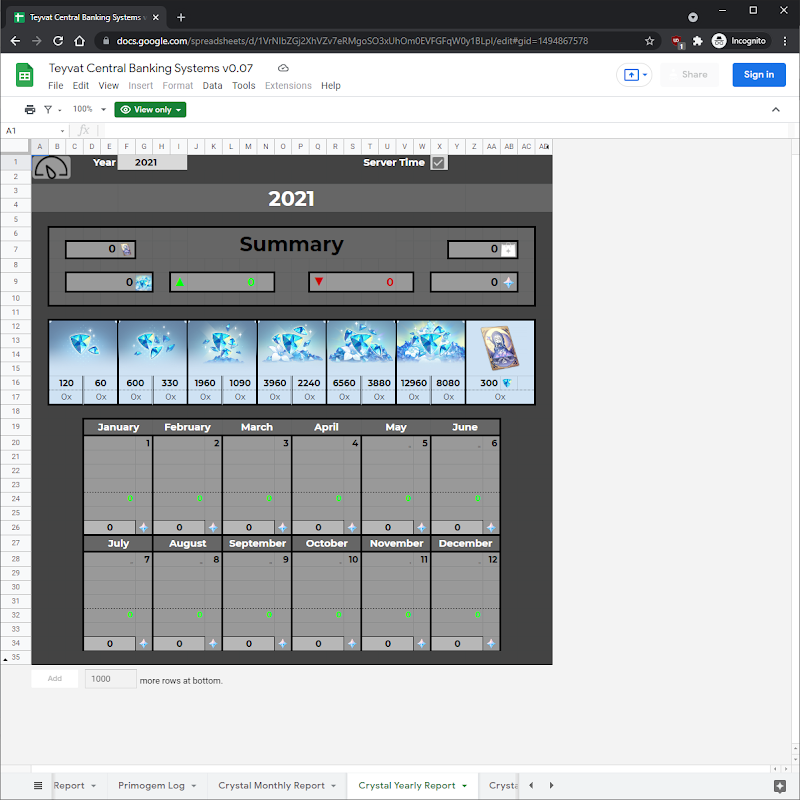This screenshot has width=800, height=800.
Task: Select row header 16
Action: pyautogui.click(x=16, y=383)
